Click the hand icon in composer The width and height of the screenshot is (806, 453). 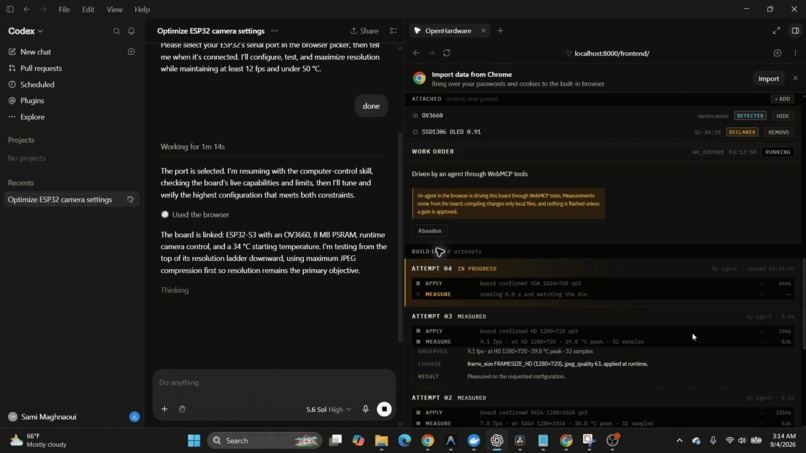[182, 409]
